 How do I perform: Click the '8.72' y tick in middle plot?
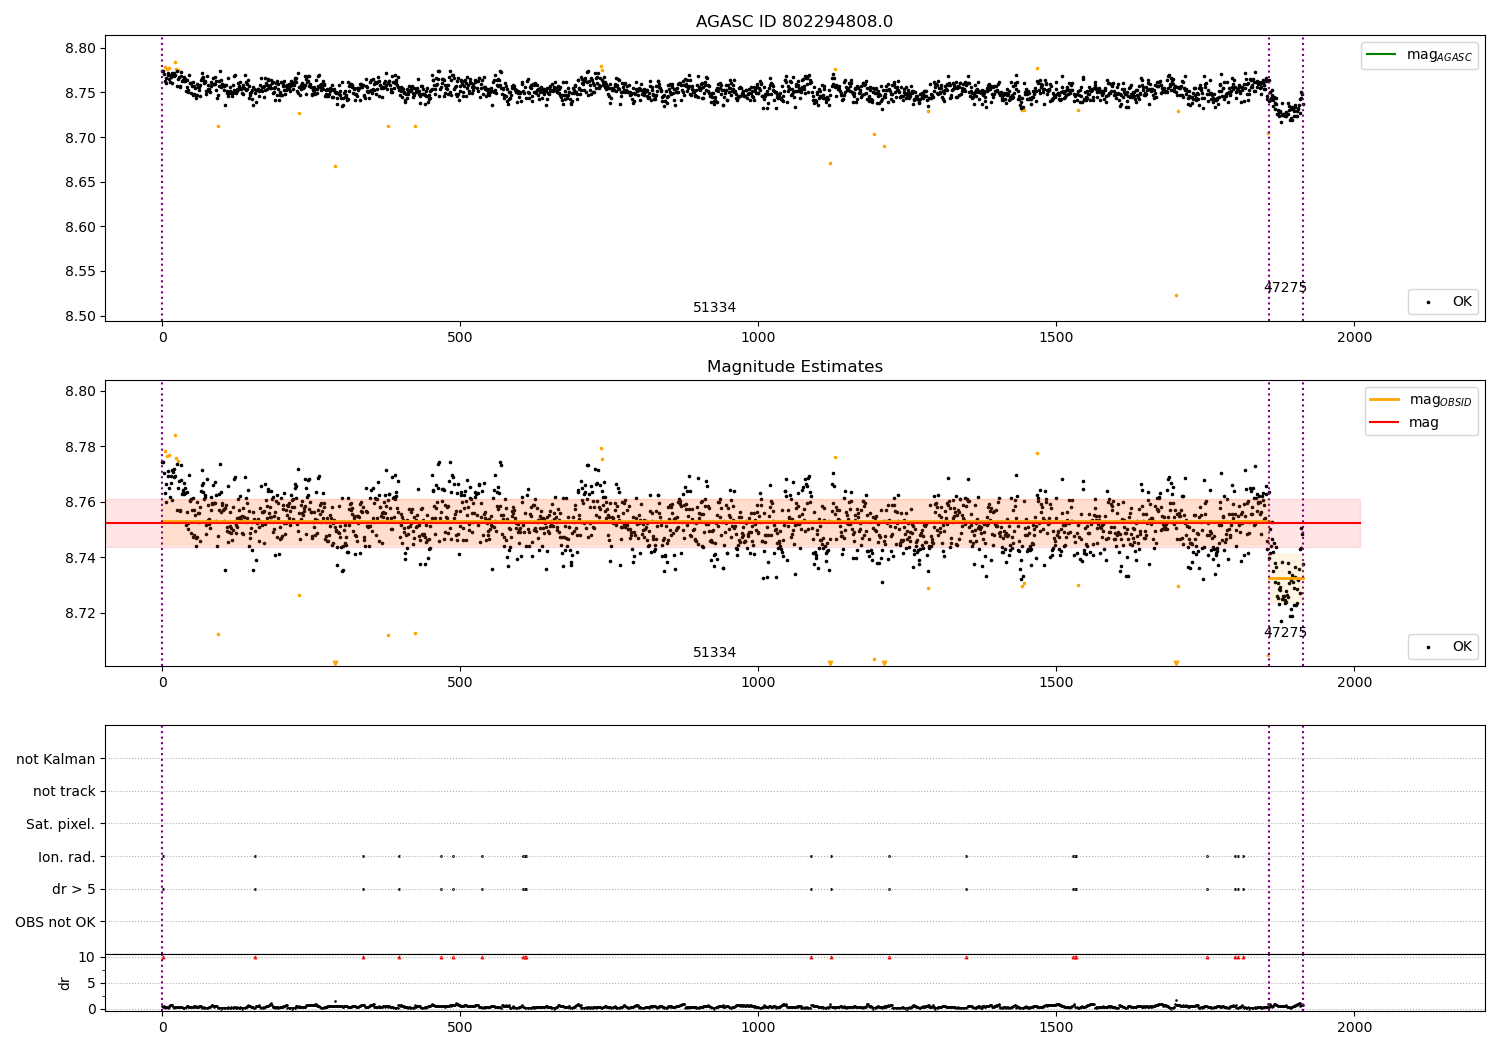point(80,613)
